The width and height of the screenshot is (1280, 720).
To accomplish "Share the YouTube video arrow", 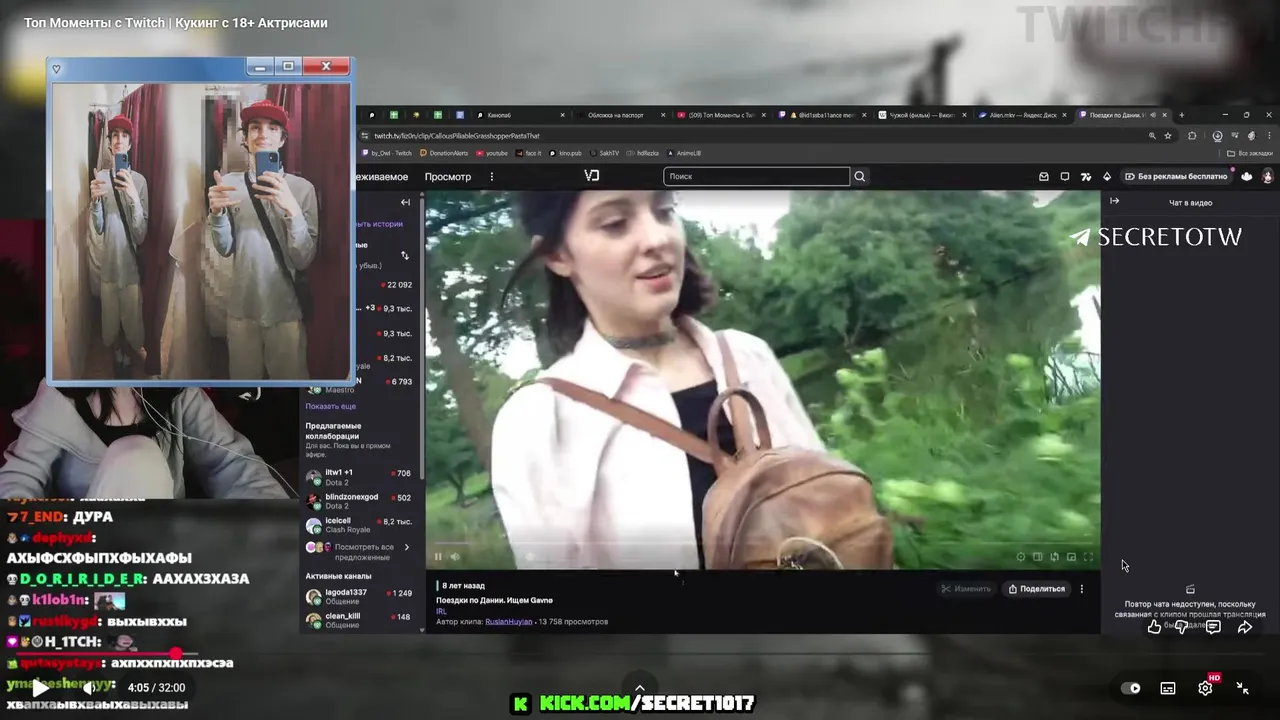I will point(1245,627).
